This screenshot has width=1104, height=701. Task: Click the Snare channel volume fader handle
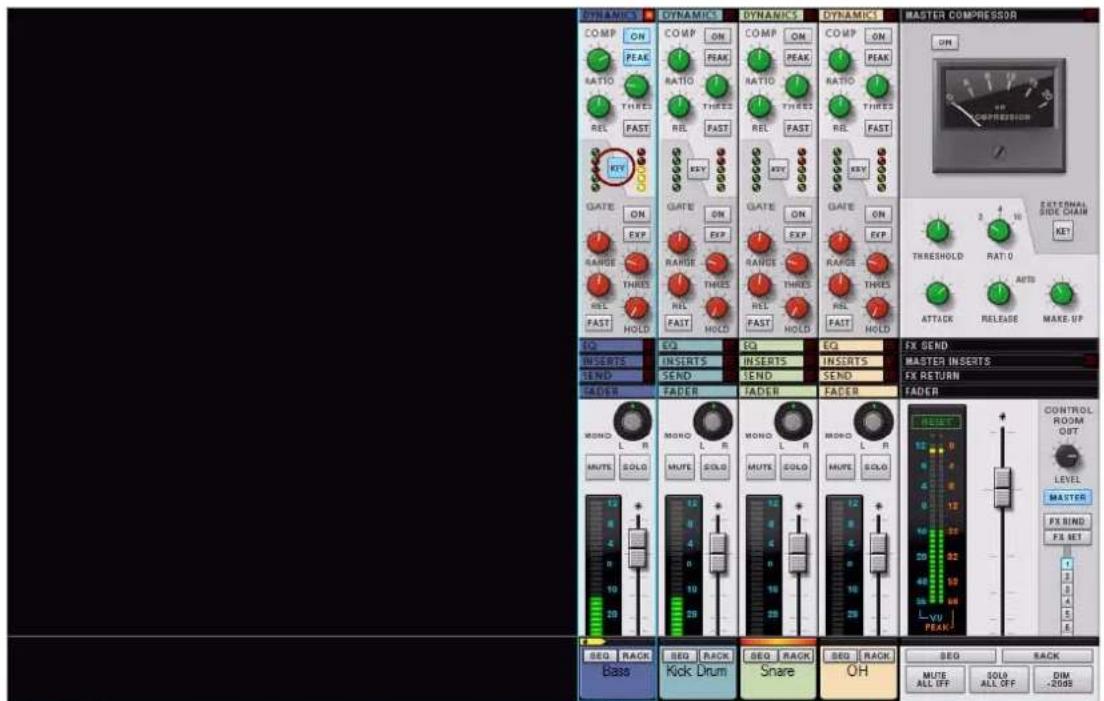click(798, 552)
